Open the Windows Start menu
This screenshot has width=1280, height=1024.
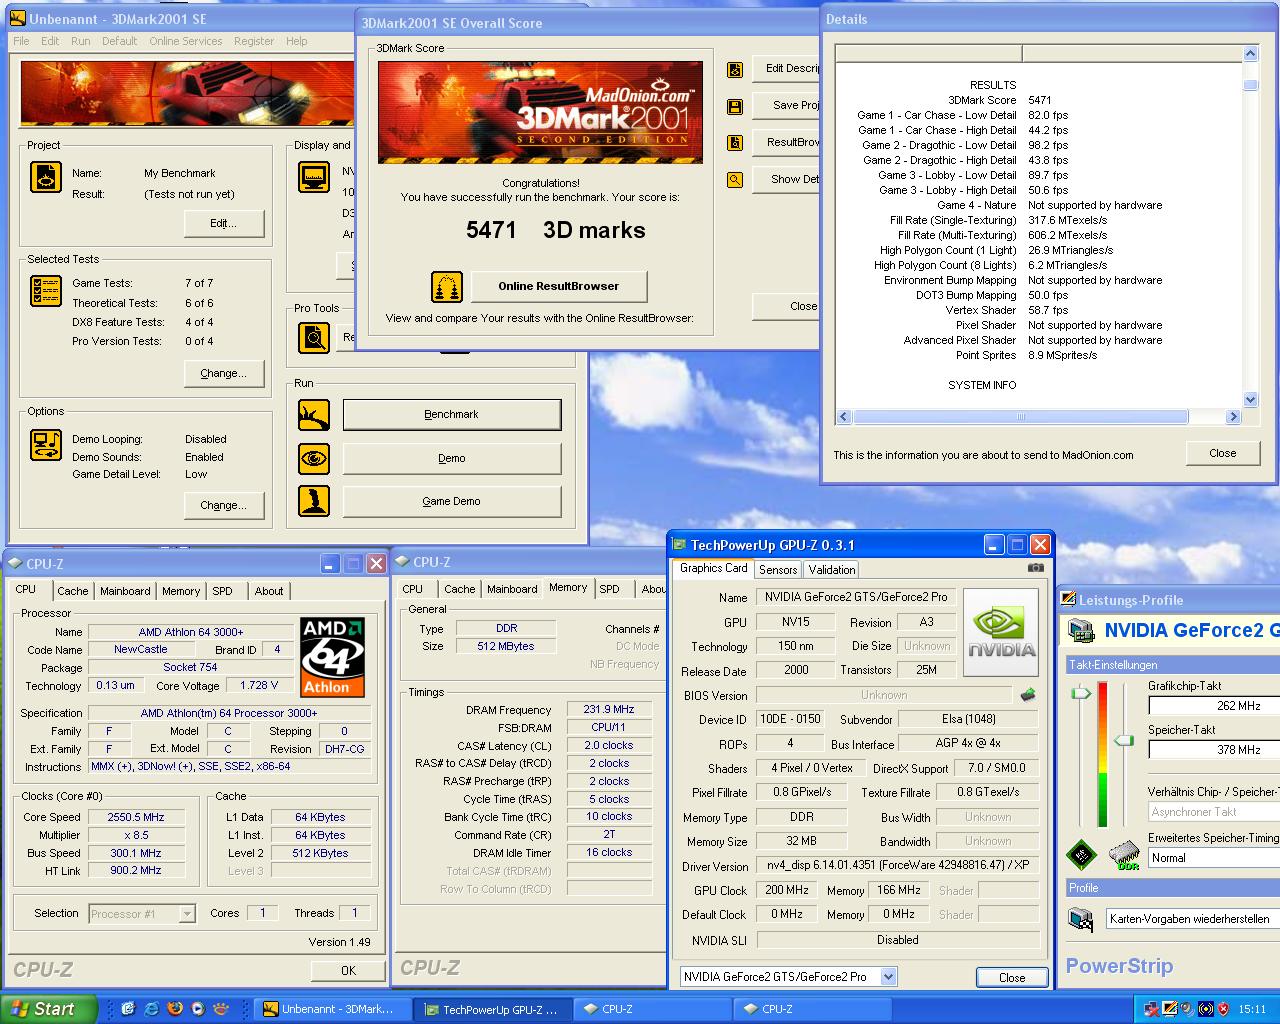49,1009
